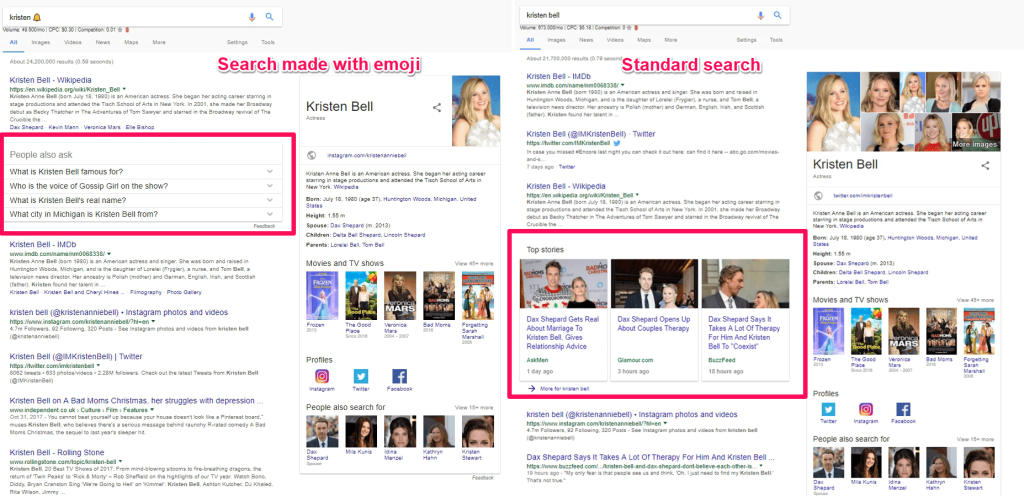The image size is (1024, 496).
Task: Open Tools in standard search
Action: [x=776, y=40]
